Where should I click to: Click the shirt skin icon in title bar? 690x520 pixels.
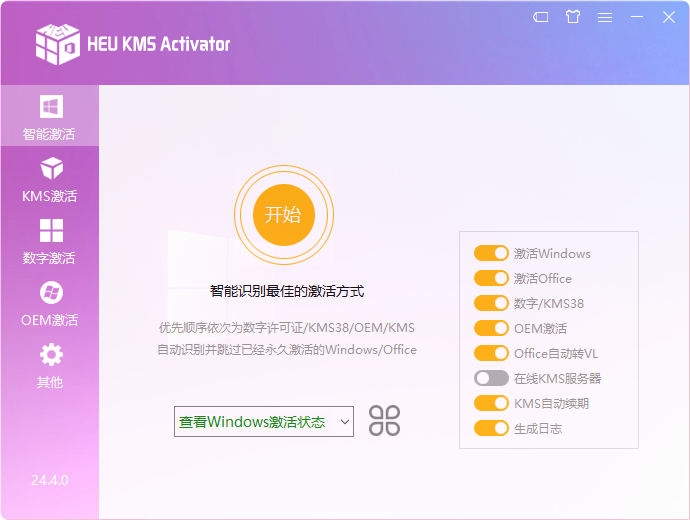[572, 17]
